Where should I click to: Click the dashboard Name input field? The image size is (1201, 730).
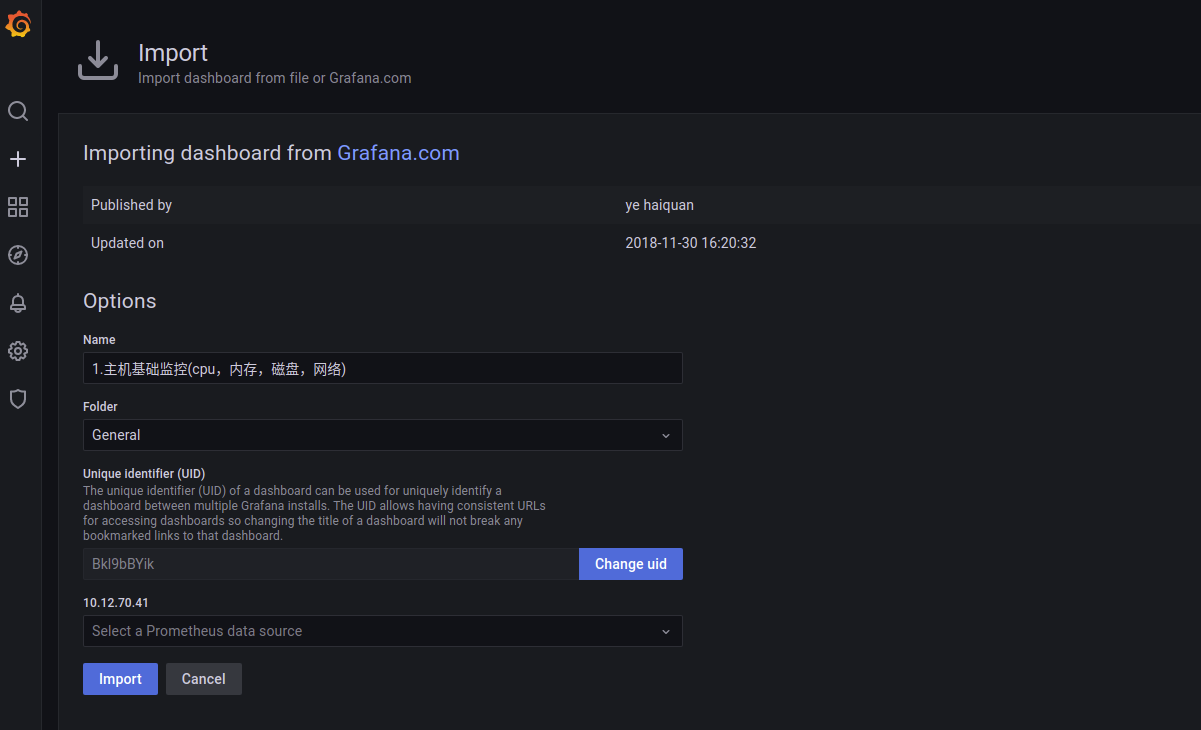(383, 368)
